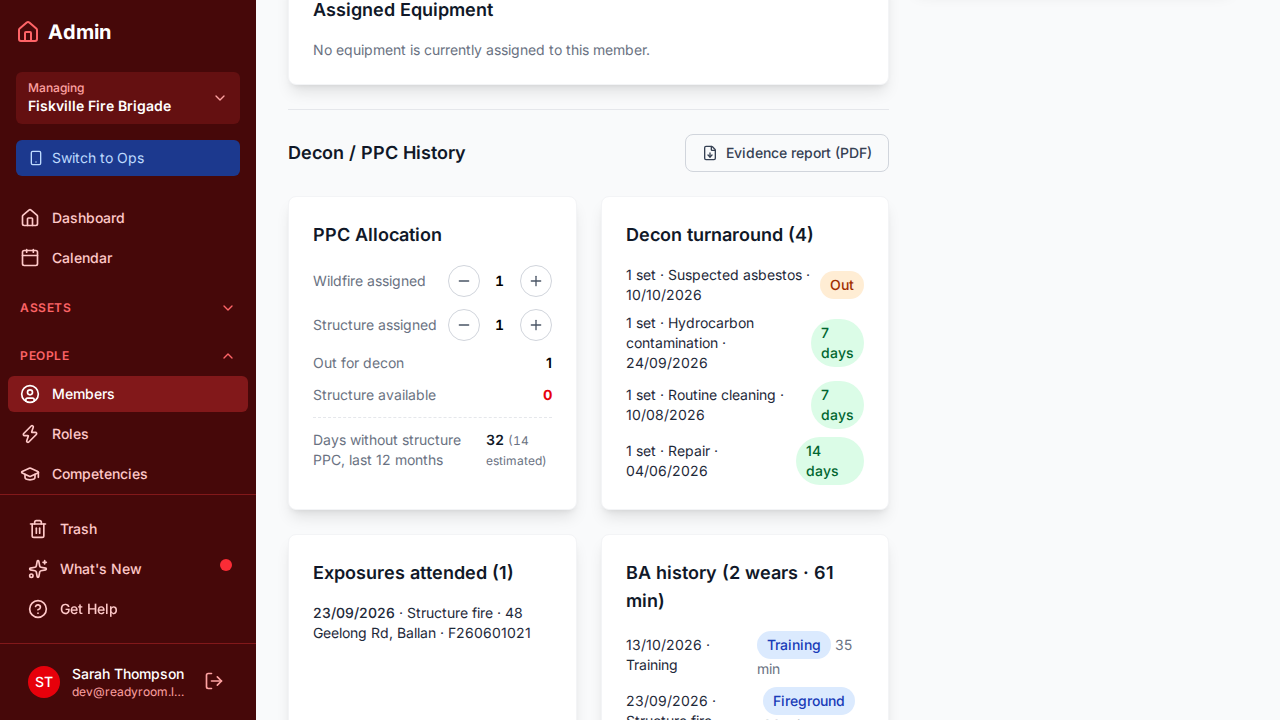Open Competencies page from sidebar
The width and height of the screenshot is (1280, 720).
click(128, 474)
